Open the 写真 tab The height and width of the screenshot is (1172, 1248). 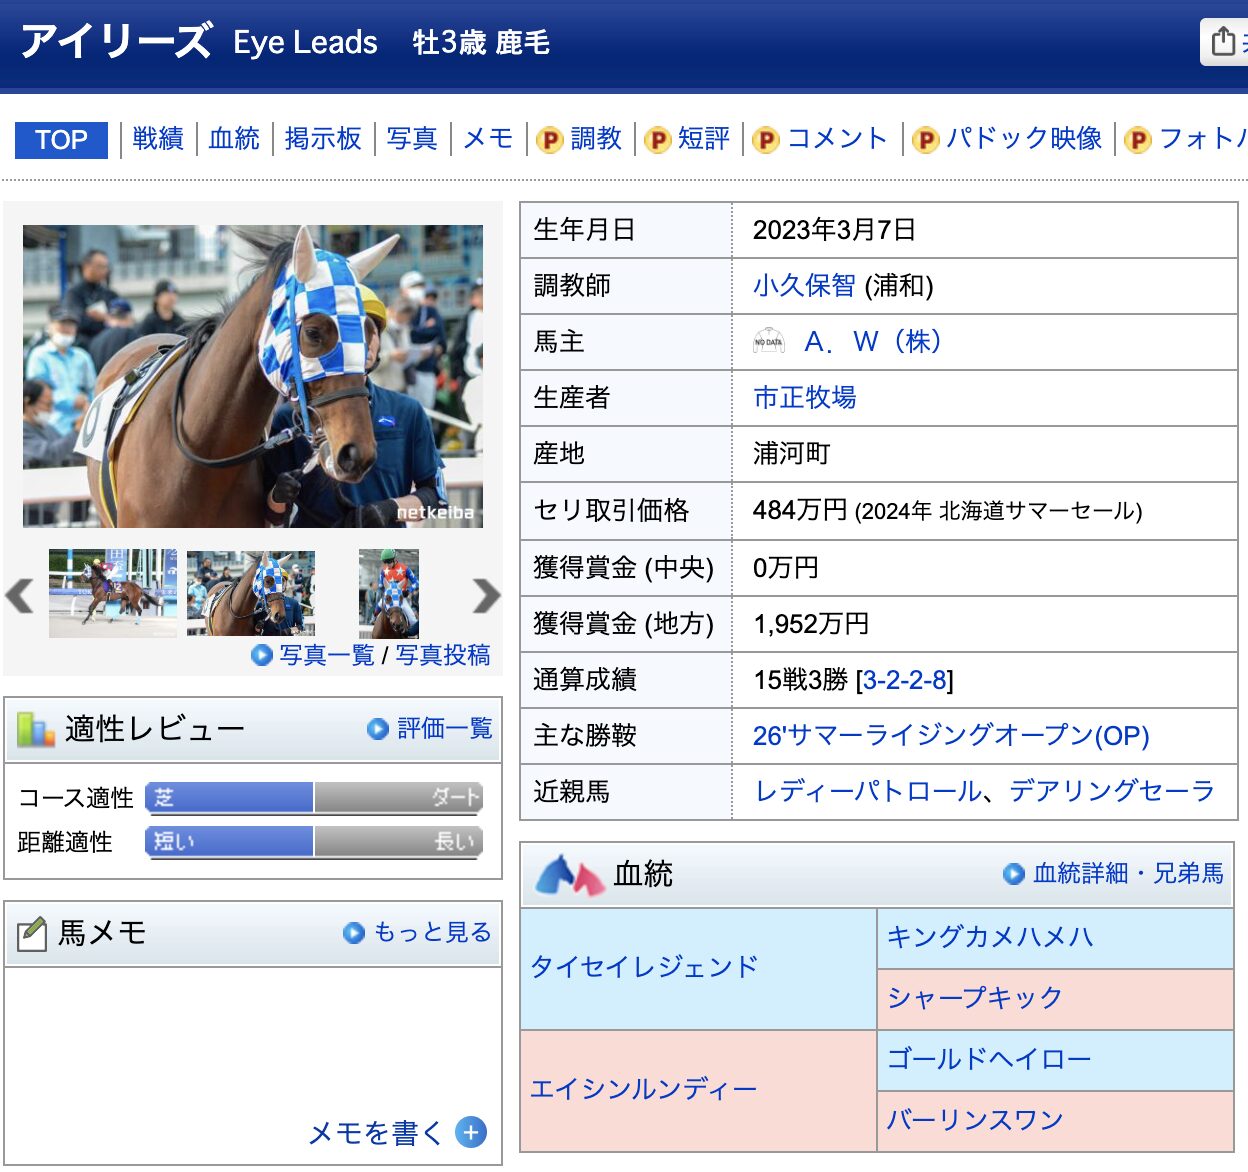(x=412, y=139)
